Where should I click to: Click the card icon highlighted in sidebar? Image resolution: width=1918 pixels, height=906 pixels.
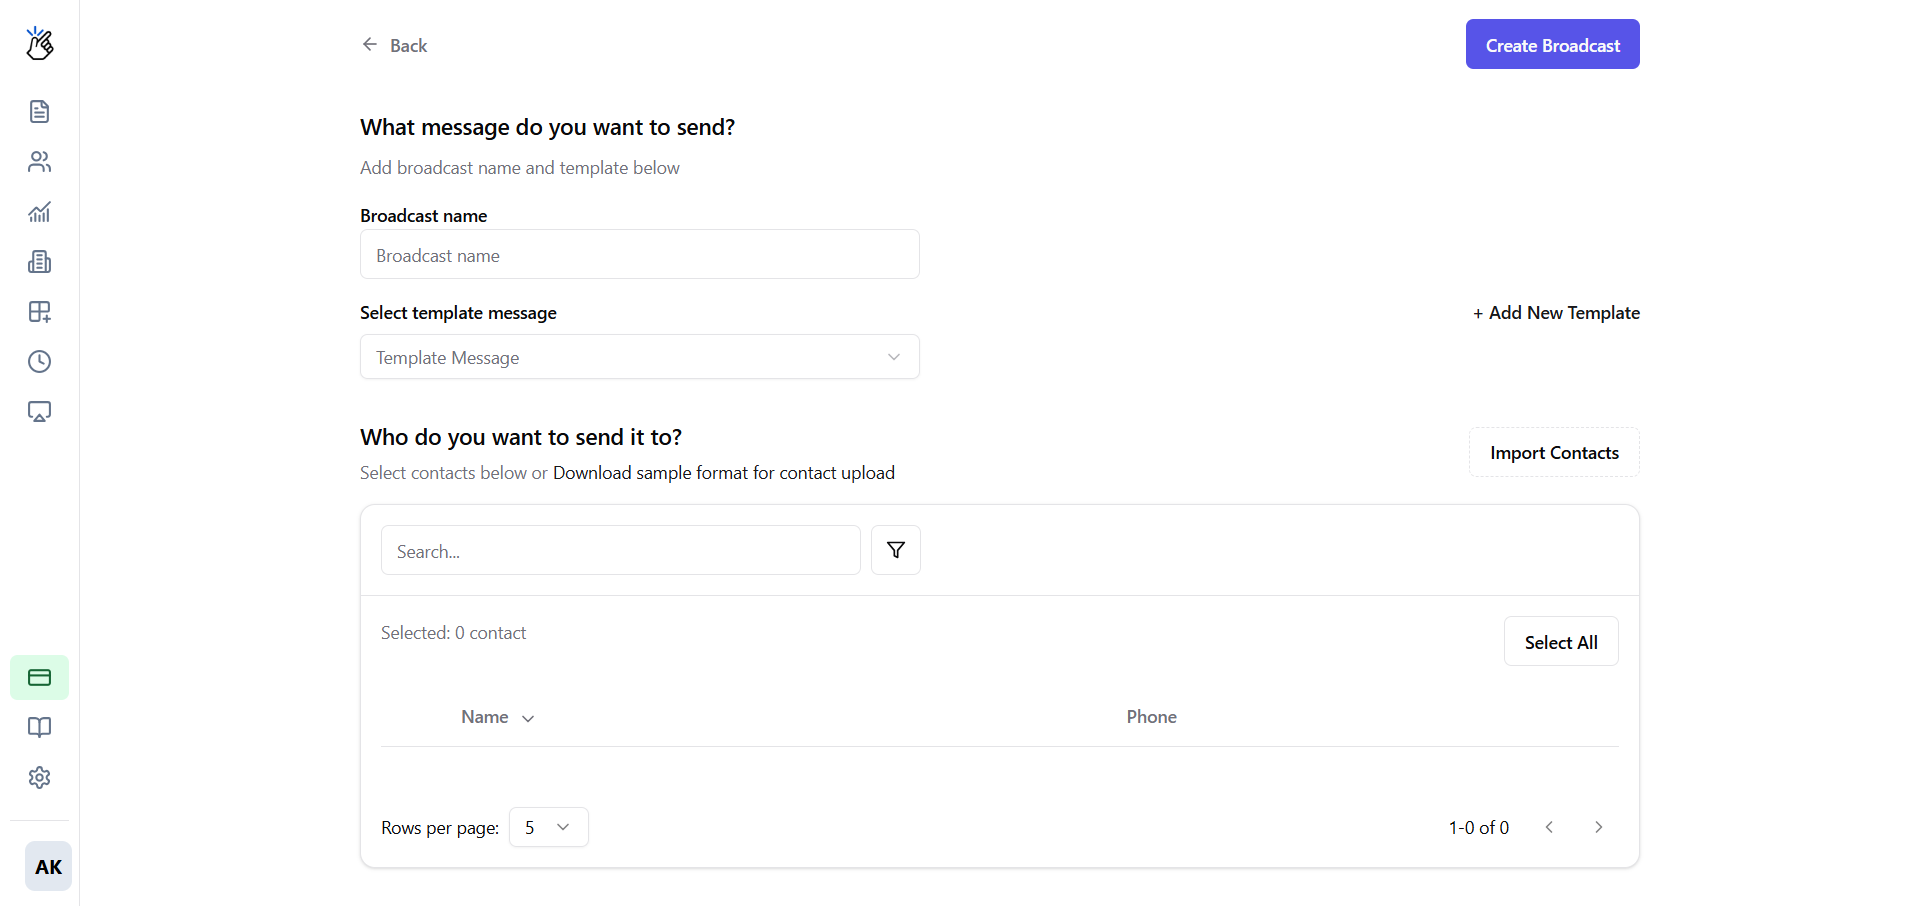[39, 678]
